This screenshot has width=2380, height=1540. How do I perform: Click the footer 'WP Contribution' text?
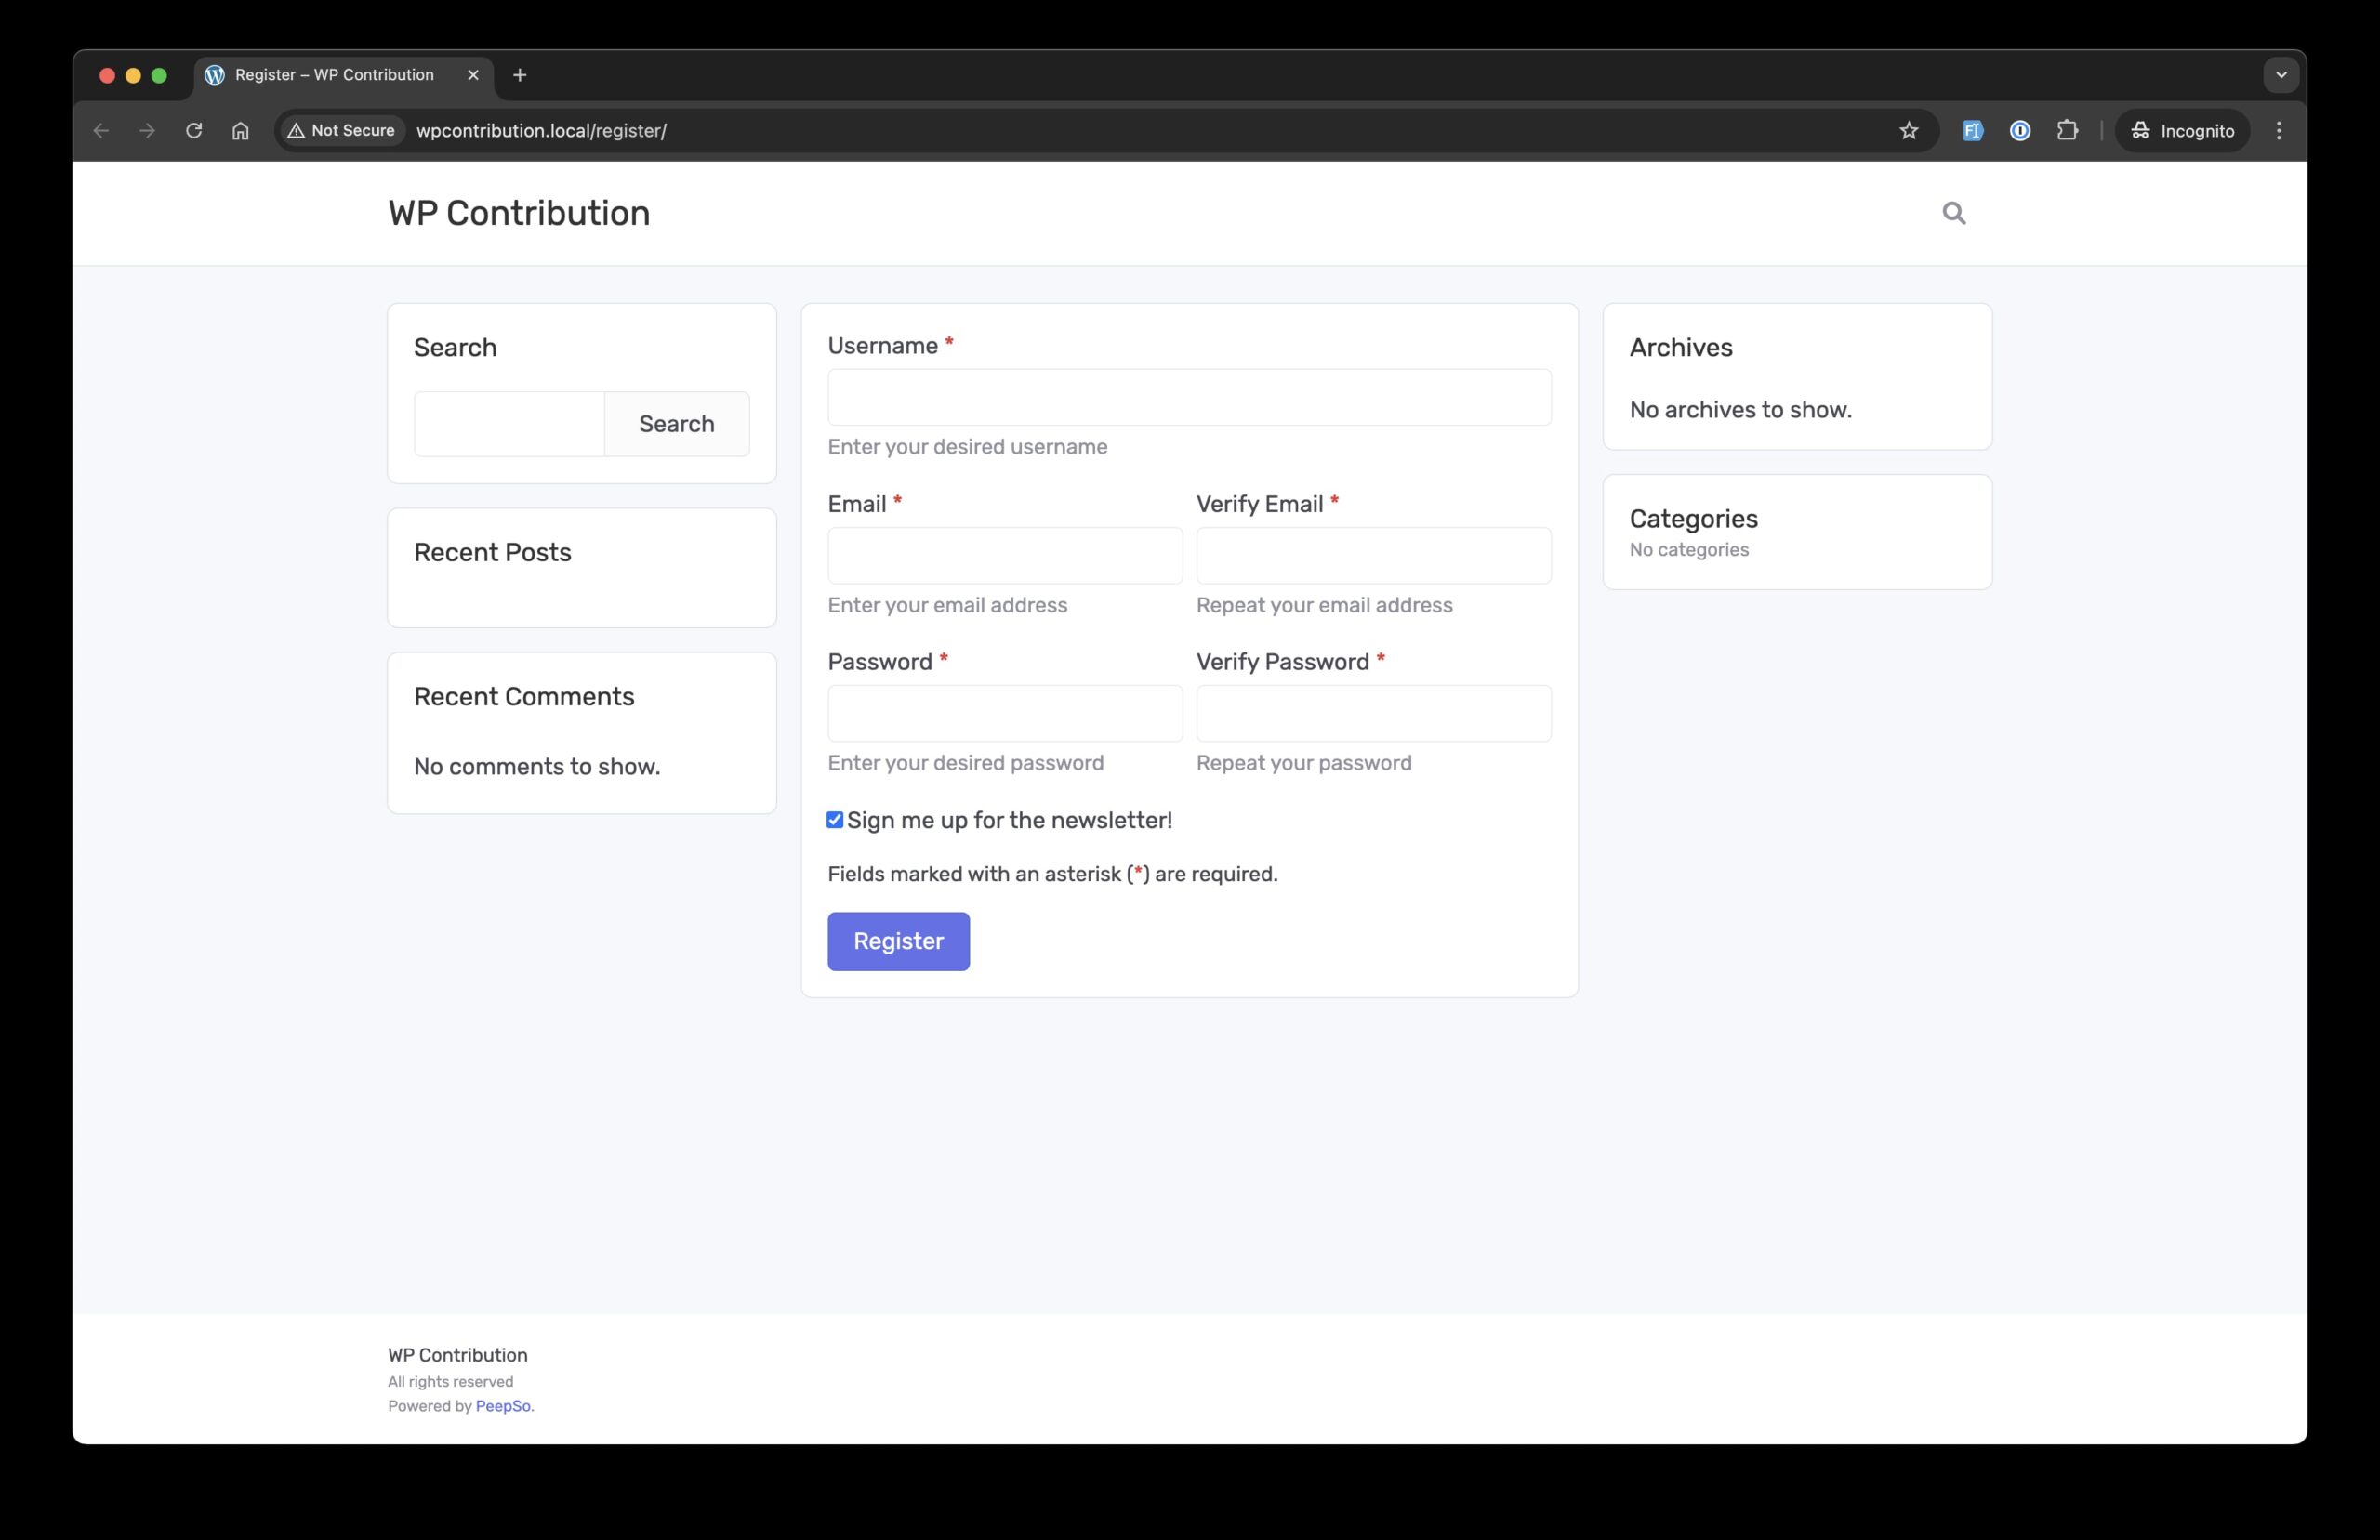(x=458, y=1355)
